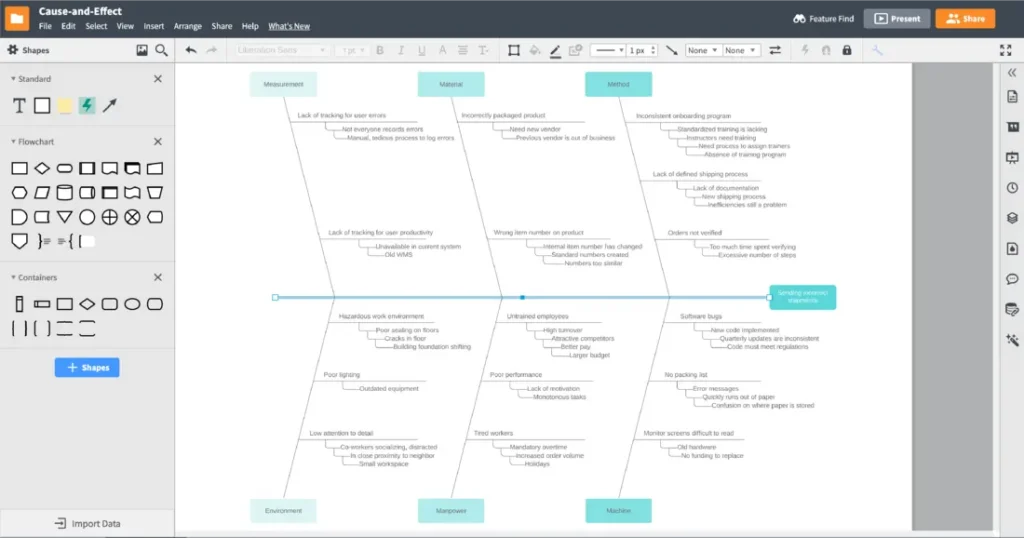
Task: Enter fullscreen with the expand arrows icon
Action: (x=1005, y=50)
